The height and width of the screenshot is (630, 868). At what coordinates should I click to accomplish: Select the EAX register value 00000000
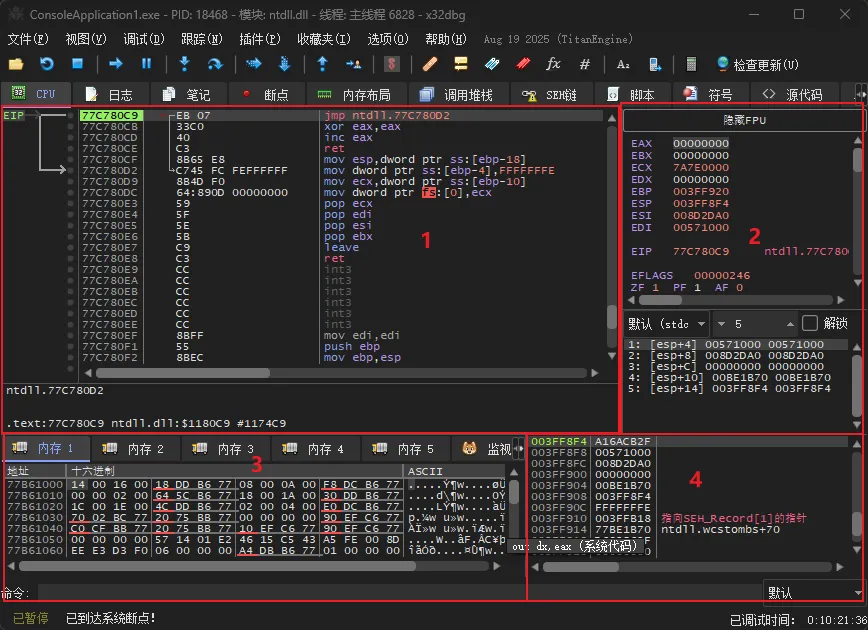(x=701, y=143)
